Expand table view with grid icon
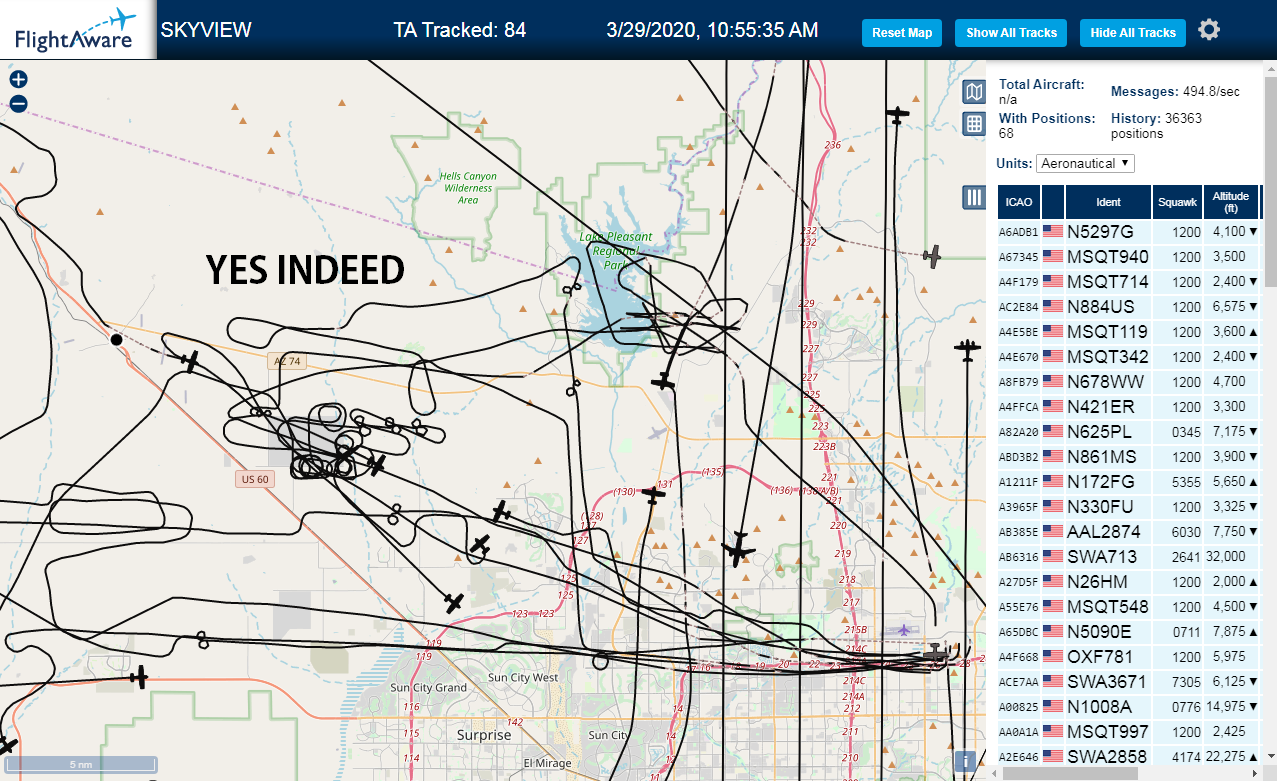The image size is (1277, 781). click(974, 124)
